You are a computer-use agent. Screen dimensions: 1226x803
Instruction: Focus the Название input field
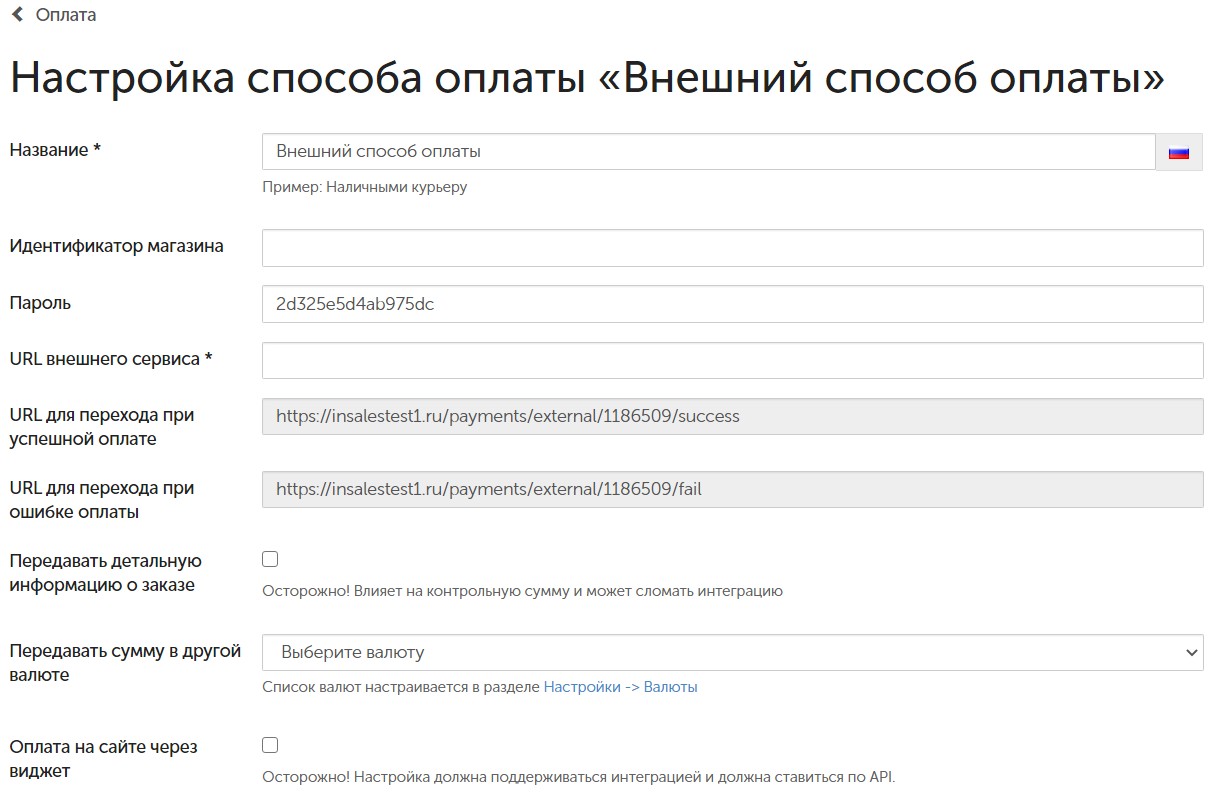click(x=709, y=152)
